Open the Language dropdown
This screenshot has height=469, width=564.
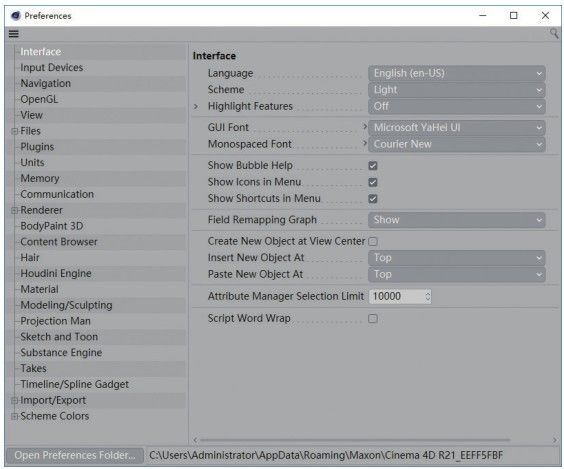tap(456, 73)
